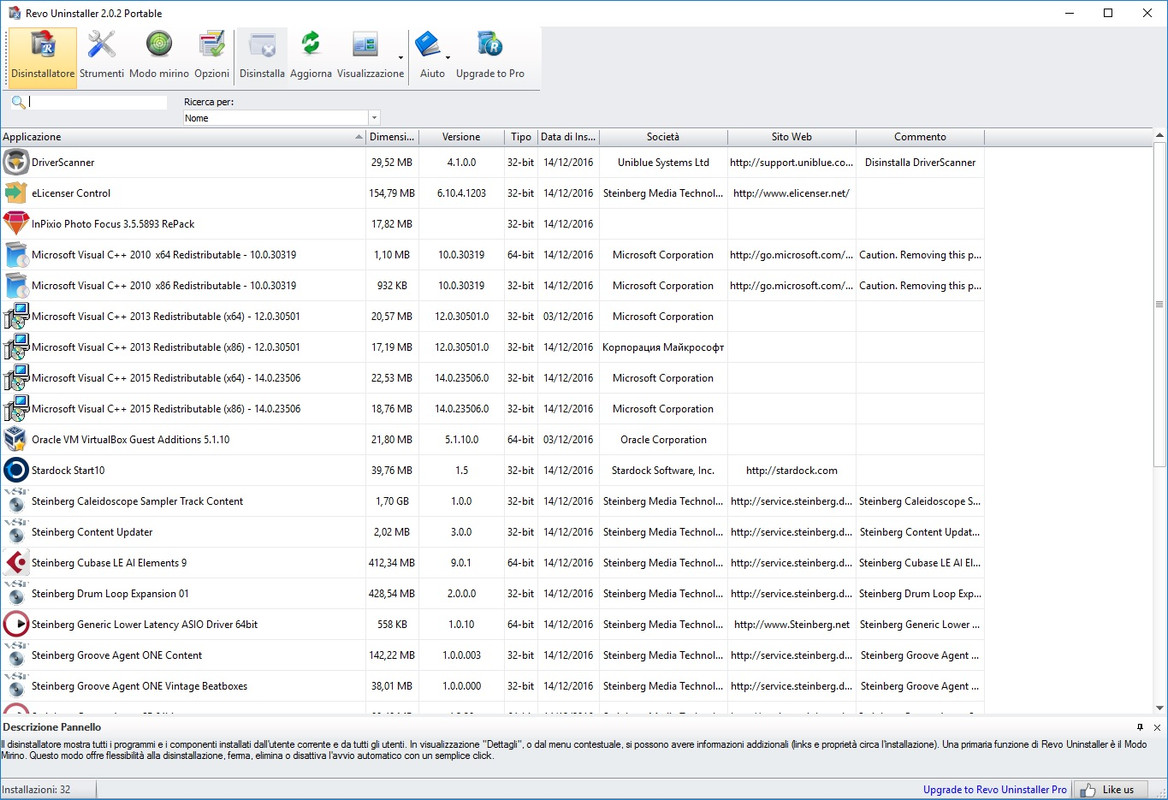
Task: Select Microsoft Visual C++ 2010 x86 Redistributable row
Action: tap(492, 285)
